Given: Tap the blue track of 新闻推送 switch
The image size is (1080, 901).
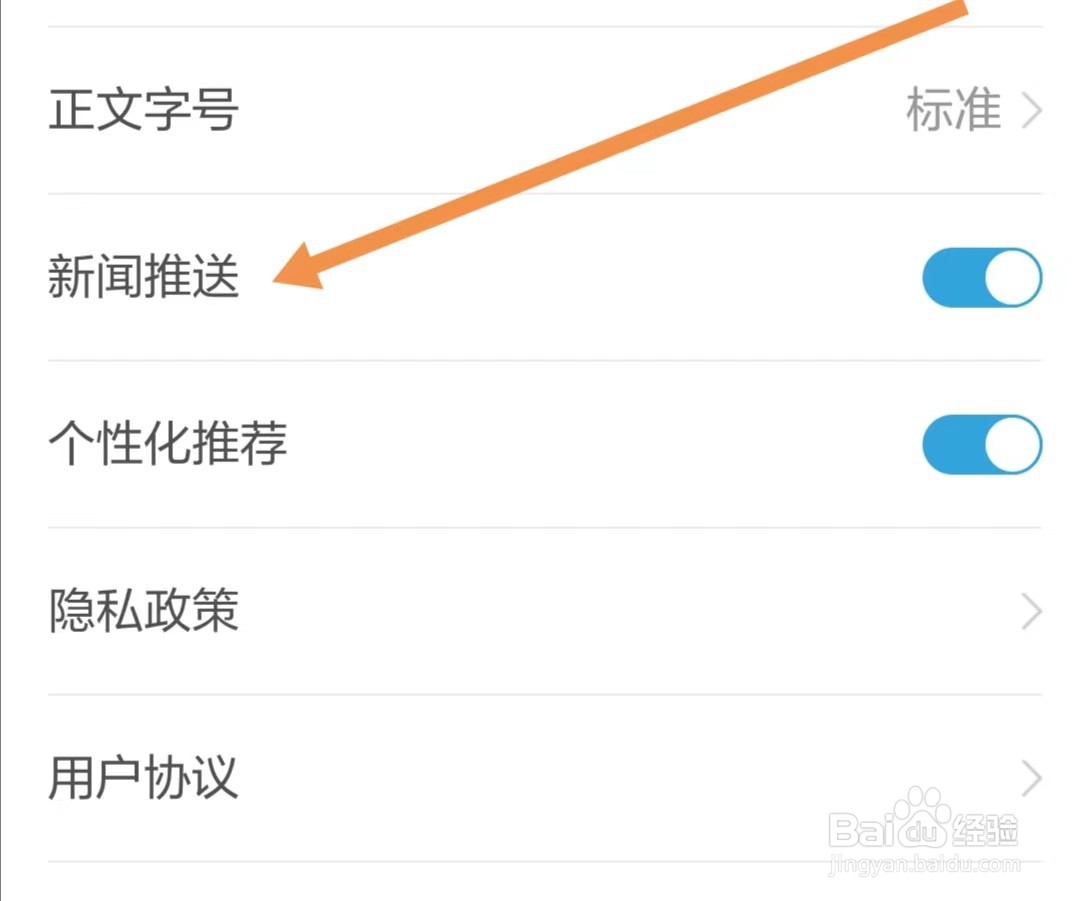Looking at the screenshot, I should (952, 278).
